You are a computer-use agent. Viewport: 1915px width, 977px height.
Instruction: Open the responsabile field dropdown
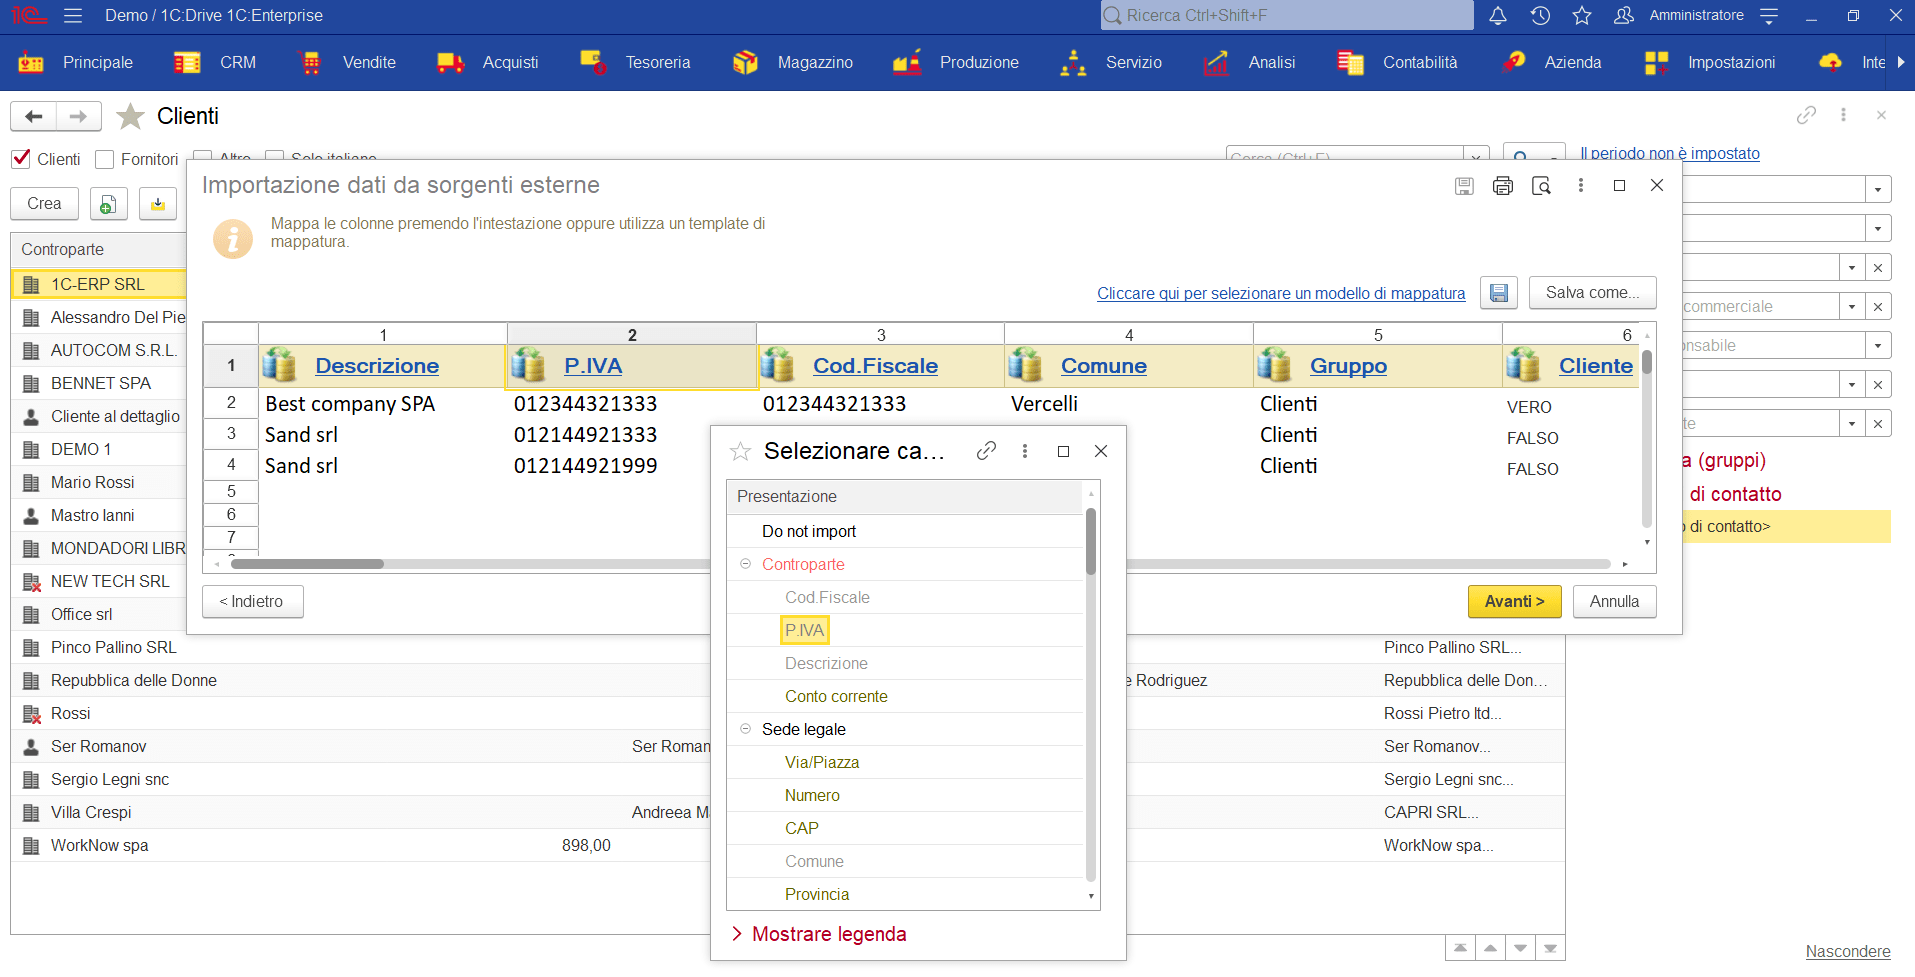[1878, 345]
